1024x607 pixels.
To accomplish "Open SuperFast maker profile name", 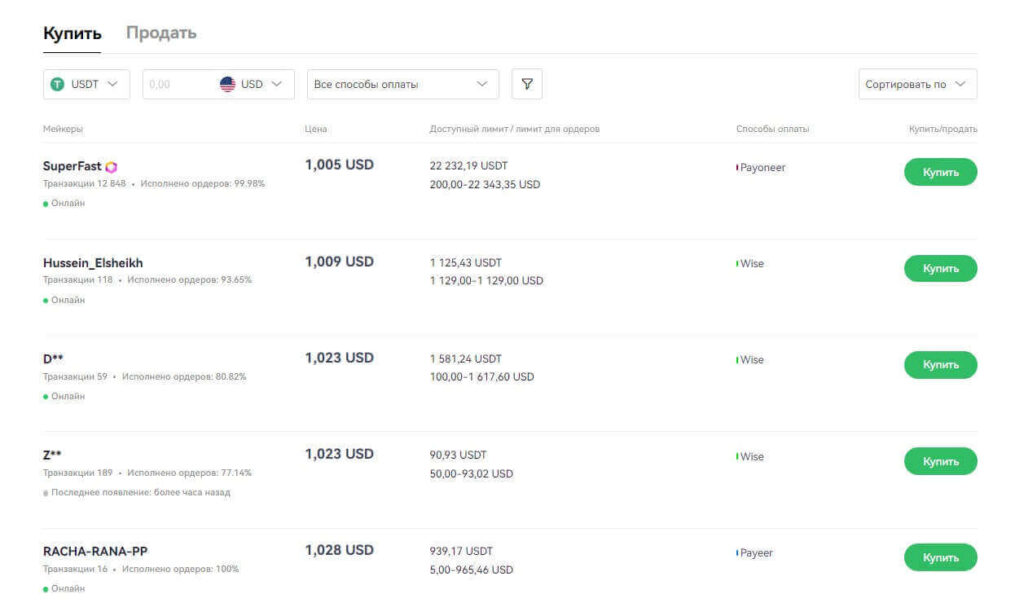I will coord(72,166).
